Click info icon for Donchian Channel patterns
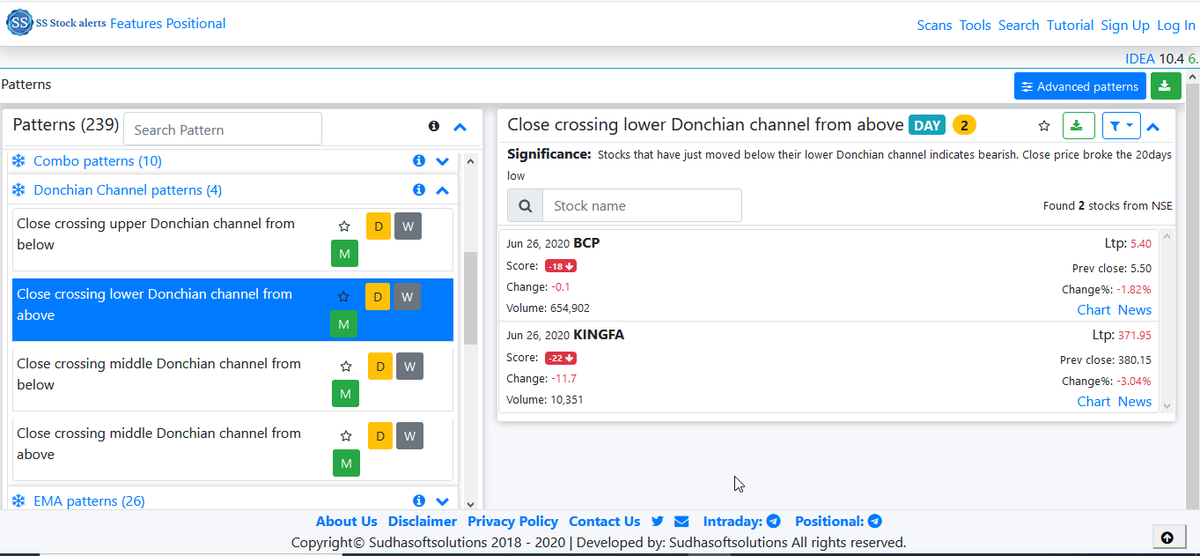Image resolution: width=1200 pixels, height=556 pixels. coord(420,190)
